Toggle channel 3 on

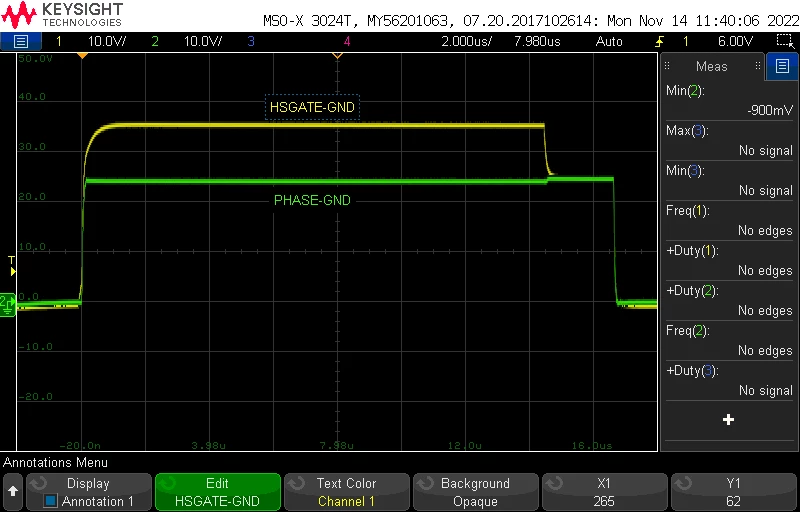251,41
